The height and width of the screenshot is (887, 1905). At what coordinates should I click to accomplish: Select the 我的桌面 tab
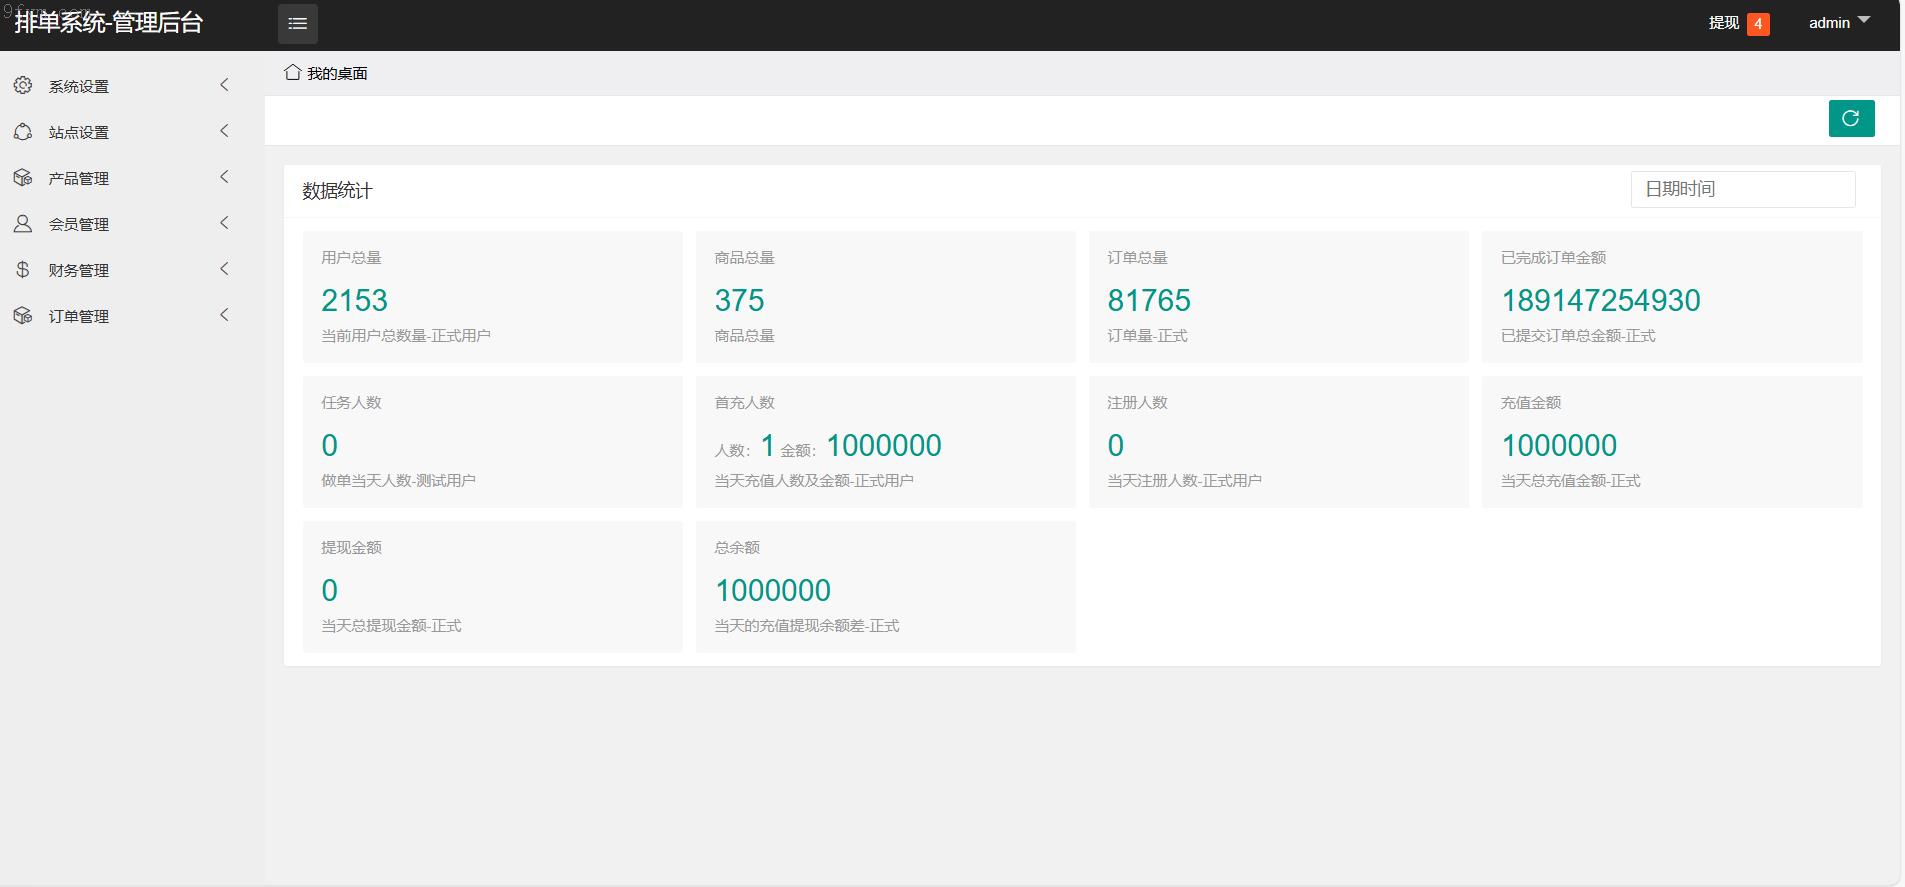tap(337, 74)
